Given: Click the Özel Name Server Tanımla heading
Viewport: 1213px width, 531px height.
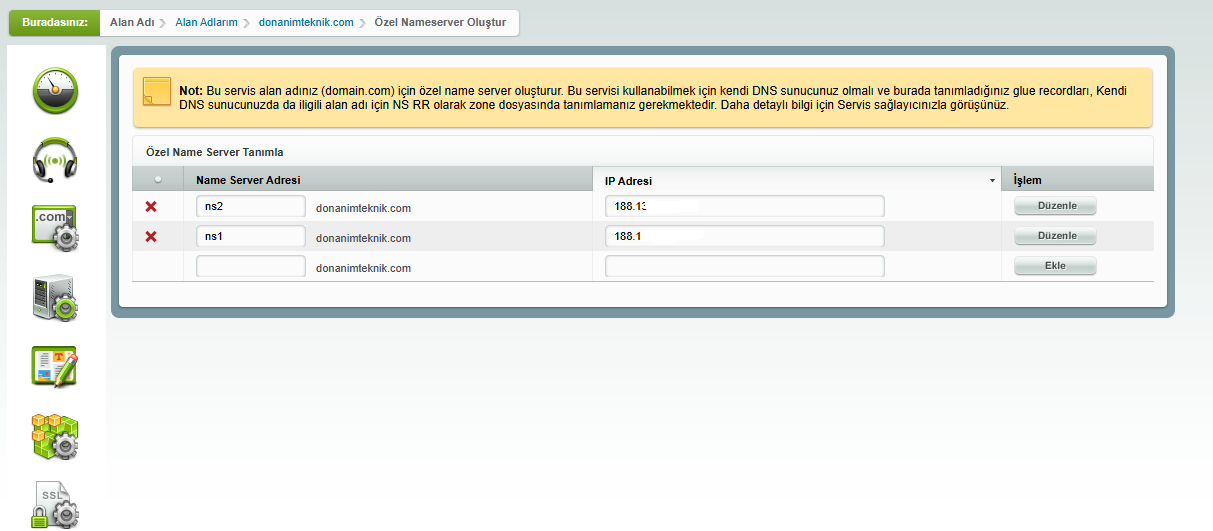Looking at the screenshot, I should [215, 152].
